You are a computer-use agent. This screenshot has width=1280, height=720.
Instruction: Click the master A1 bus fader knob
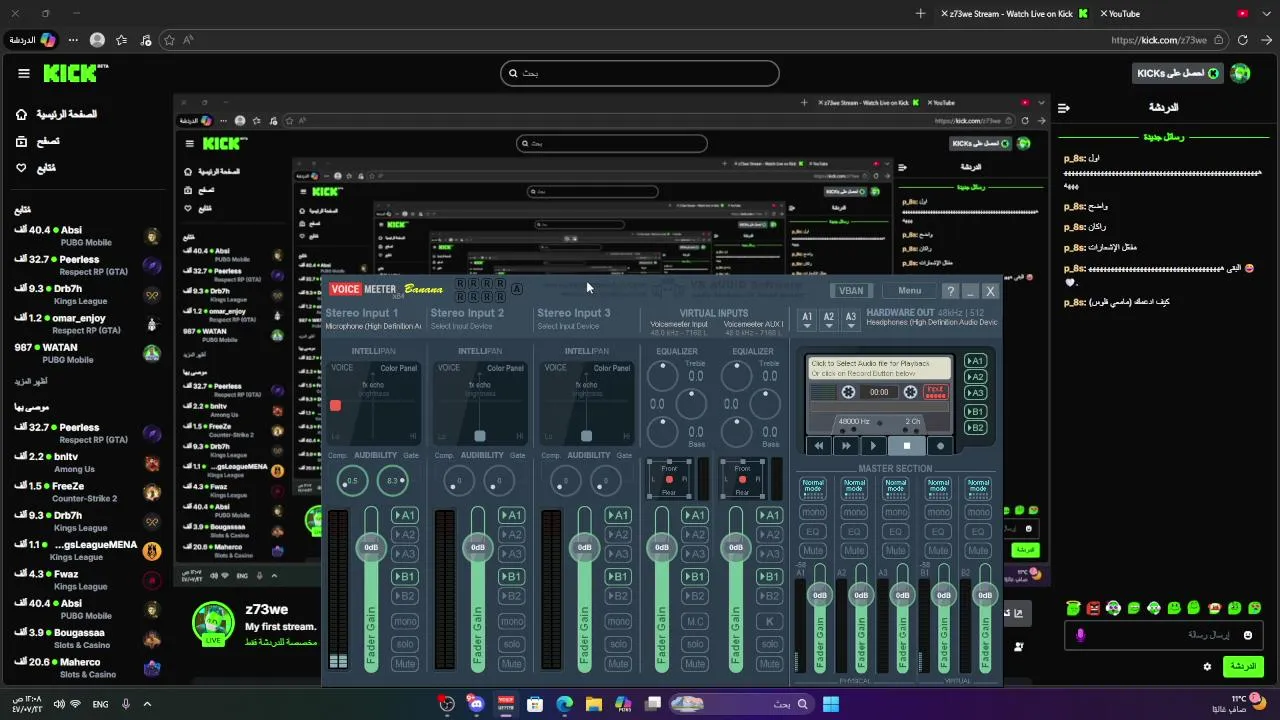click(x=819, y=595)
